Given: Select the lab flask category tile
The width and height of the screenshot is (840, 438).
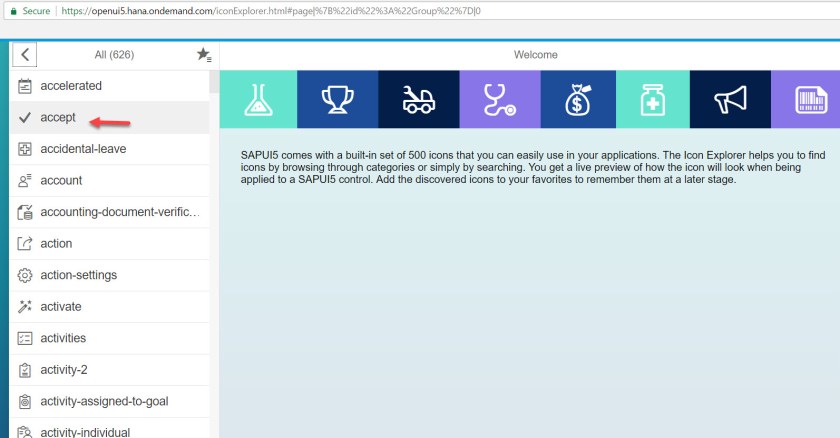Looking at the screenshot, I should [x=258, y=100].
